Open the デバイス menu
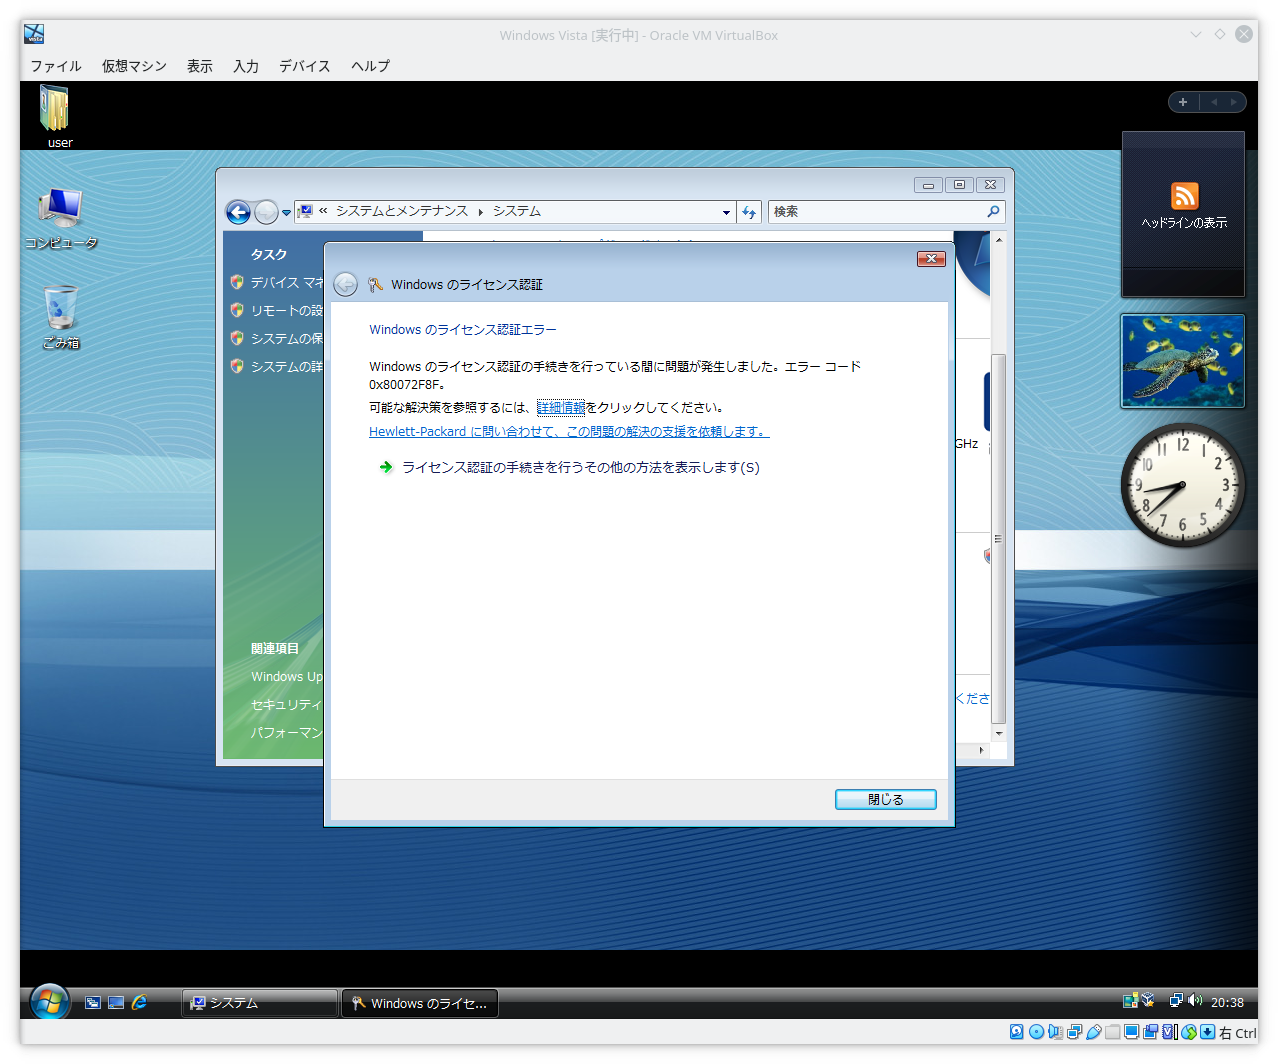The width and height of the screenshot is (1278, 1064). [305, 66]
